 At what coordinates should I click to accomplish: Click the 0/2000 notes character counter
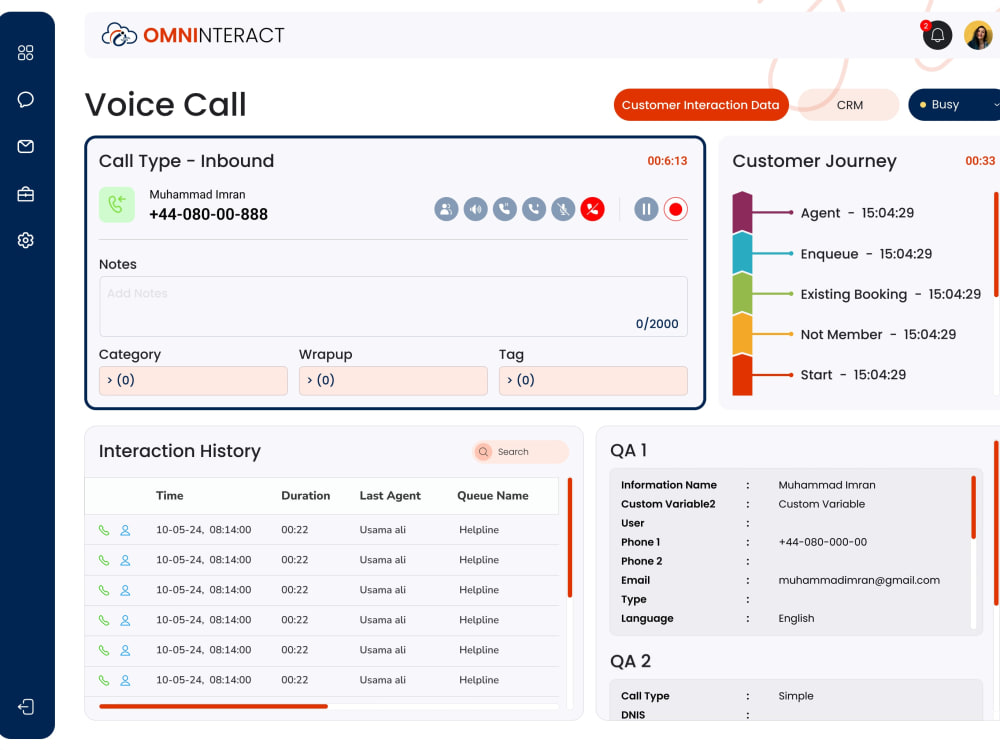pos(657,324)
